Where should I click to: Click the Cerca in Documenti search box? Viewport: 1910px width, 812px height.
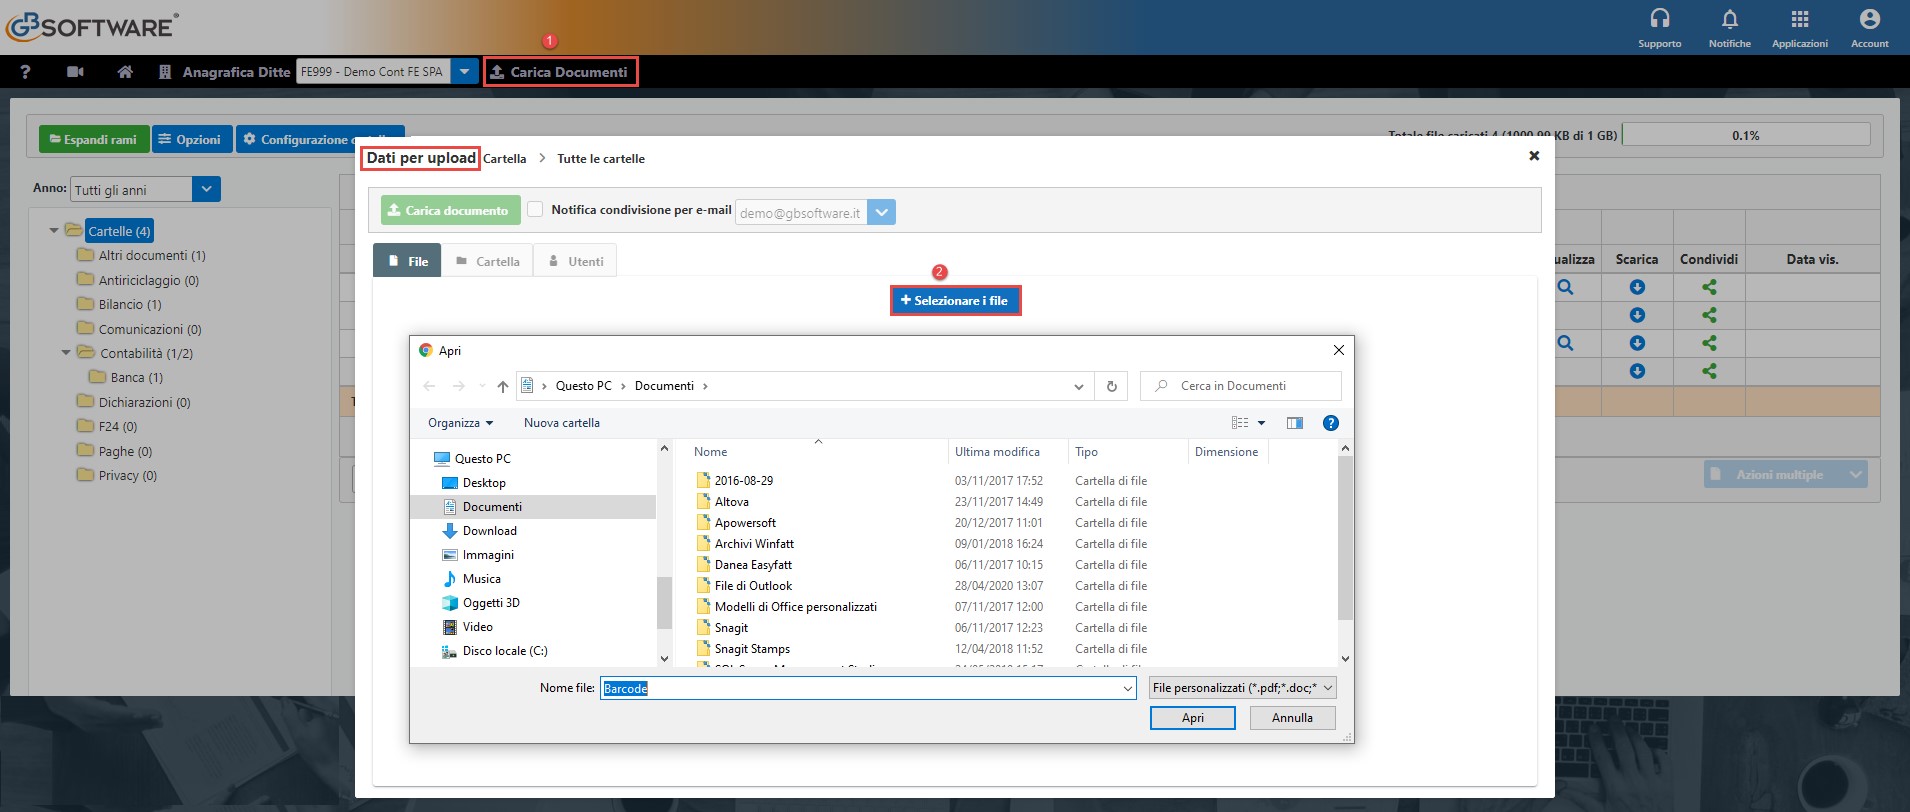point(1240,386)
